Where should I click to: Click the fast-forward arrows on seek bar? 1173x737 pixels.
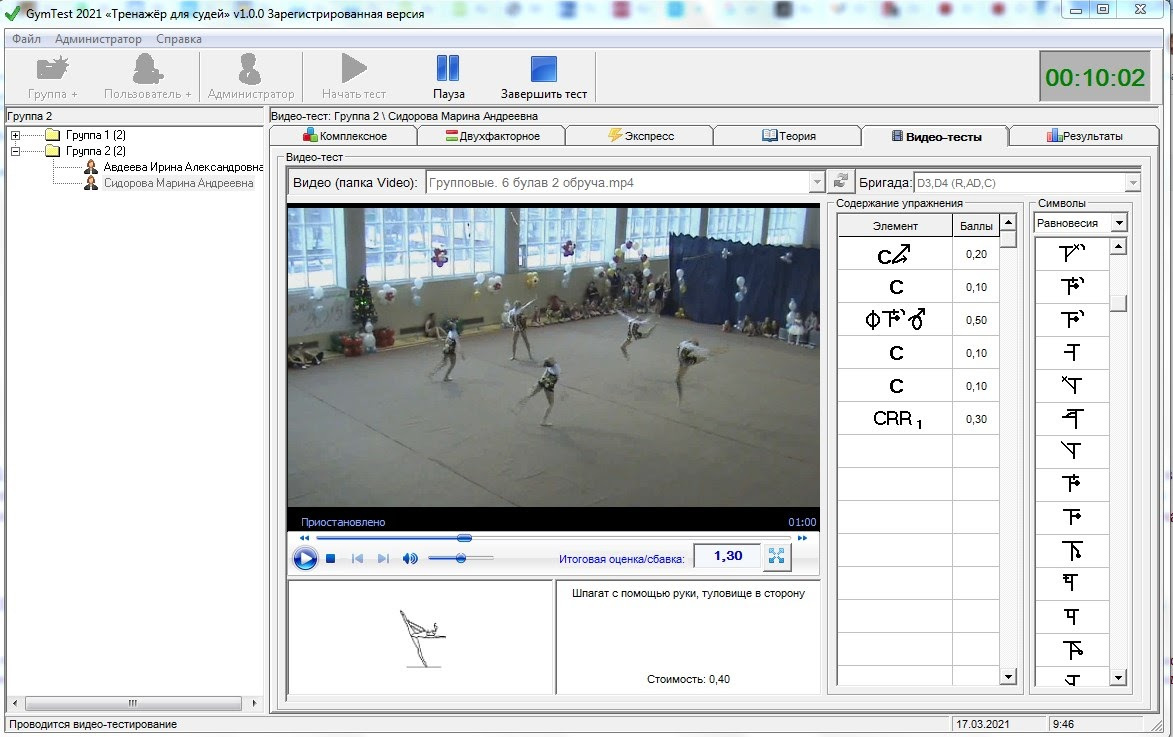tap(802, 538)
